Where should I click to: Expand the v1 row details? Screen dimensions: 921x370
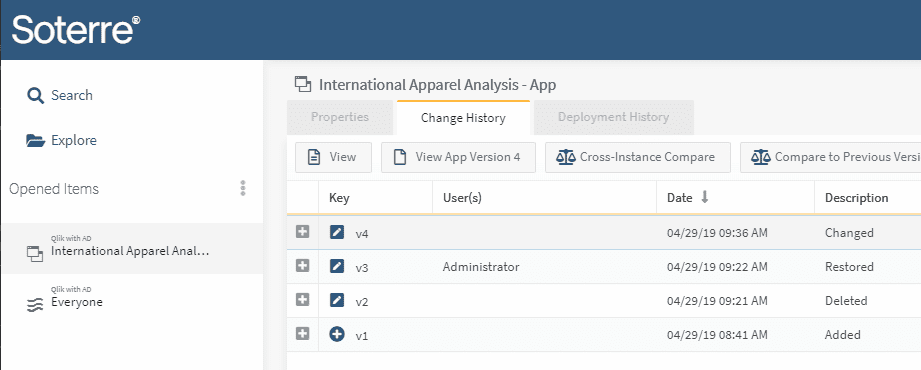click(302, 334)
